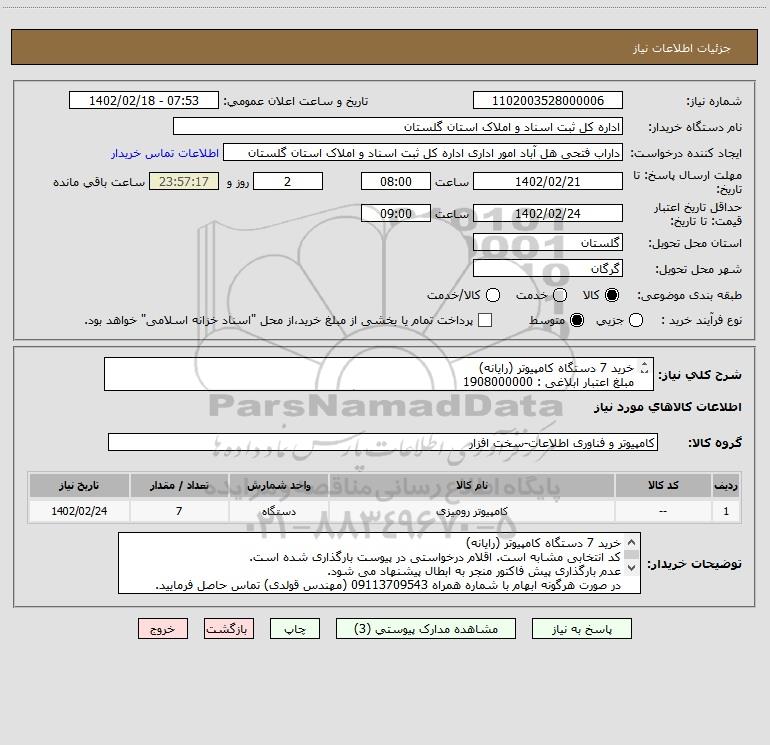Click the تاریخ نیاز column header

click(79, 486)
